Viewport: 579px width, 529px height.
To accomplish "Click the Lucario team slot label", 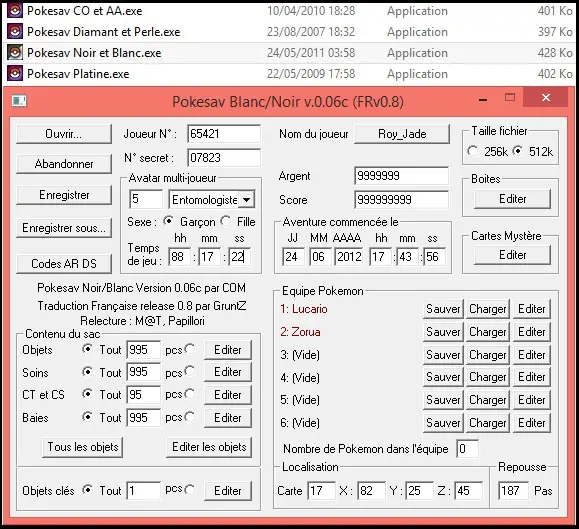I will pos(304,309).
